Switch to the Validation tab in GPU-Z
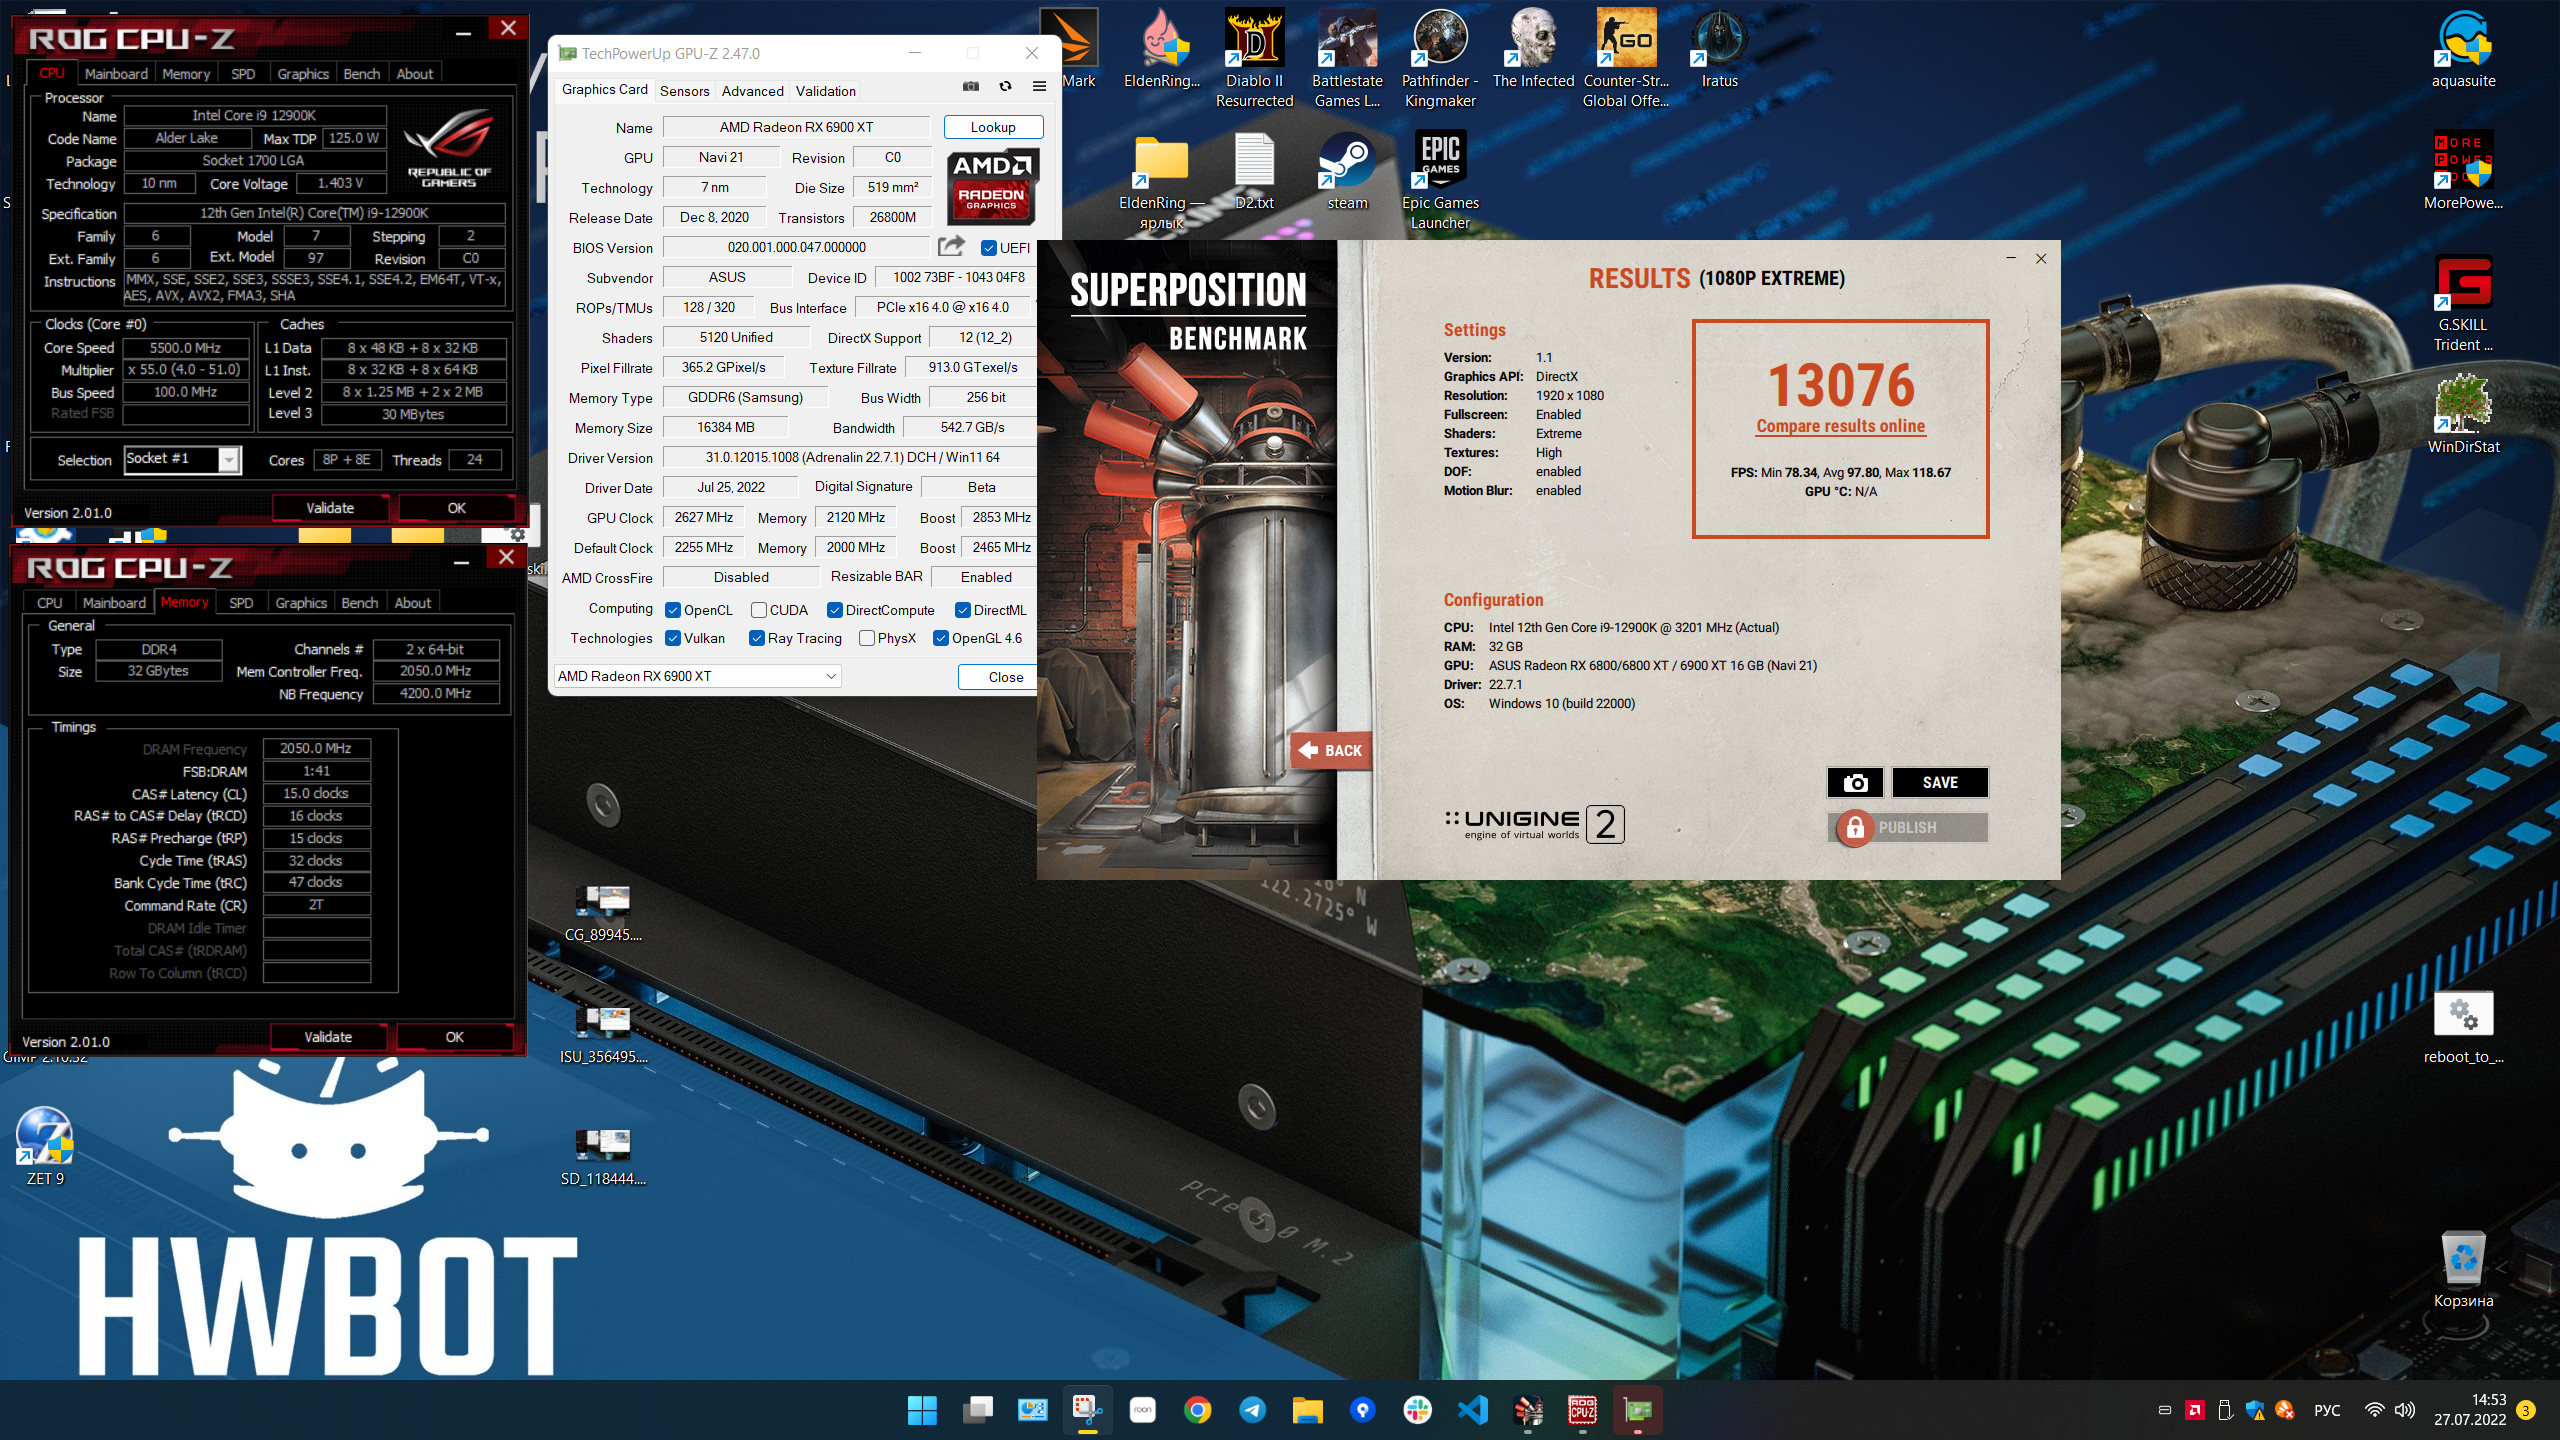 point(825,91)
